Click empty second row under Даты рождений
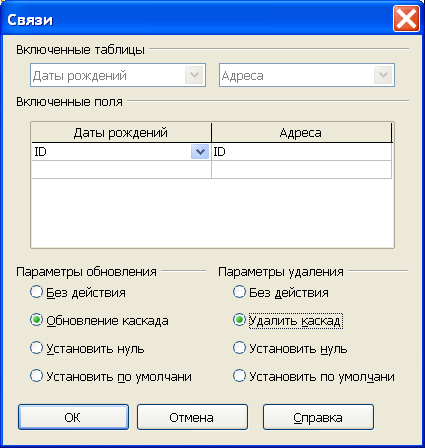 pos(121,170)
